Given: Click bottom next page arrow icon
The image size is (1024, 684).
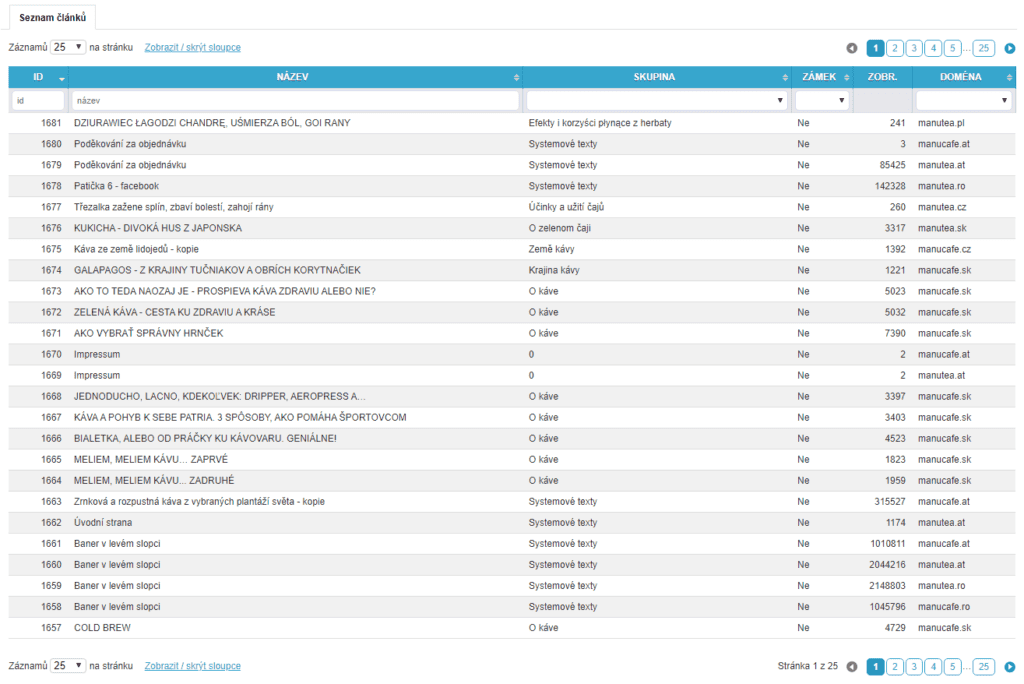Looking at the screenshot, I should 1009,667.
